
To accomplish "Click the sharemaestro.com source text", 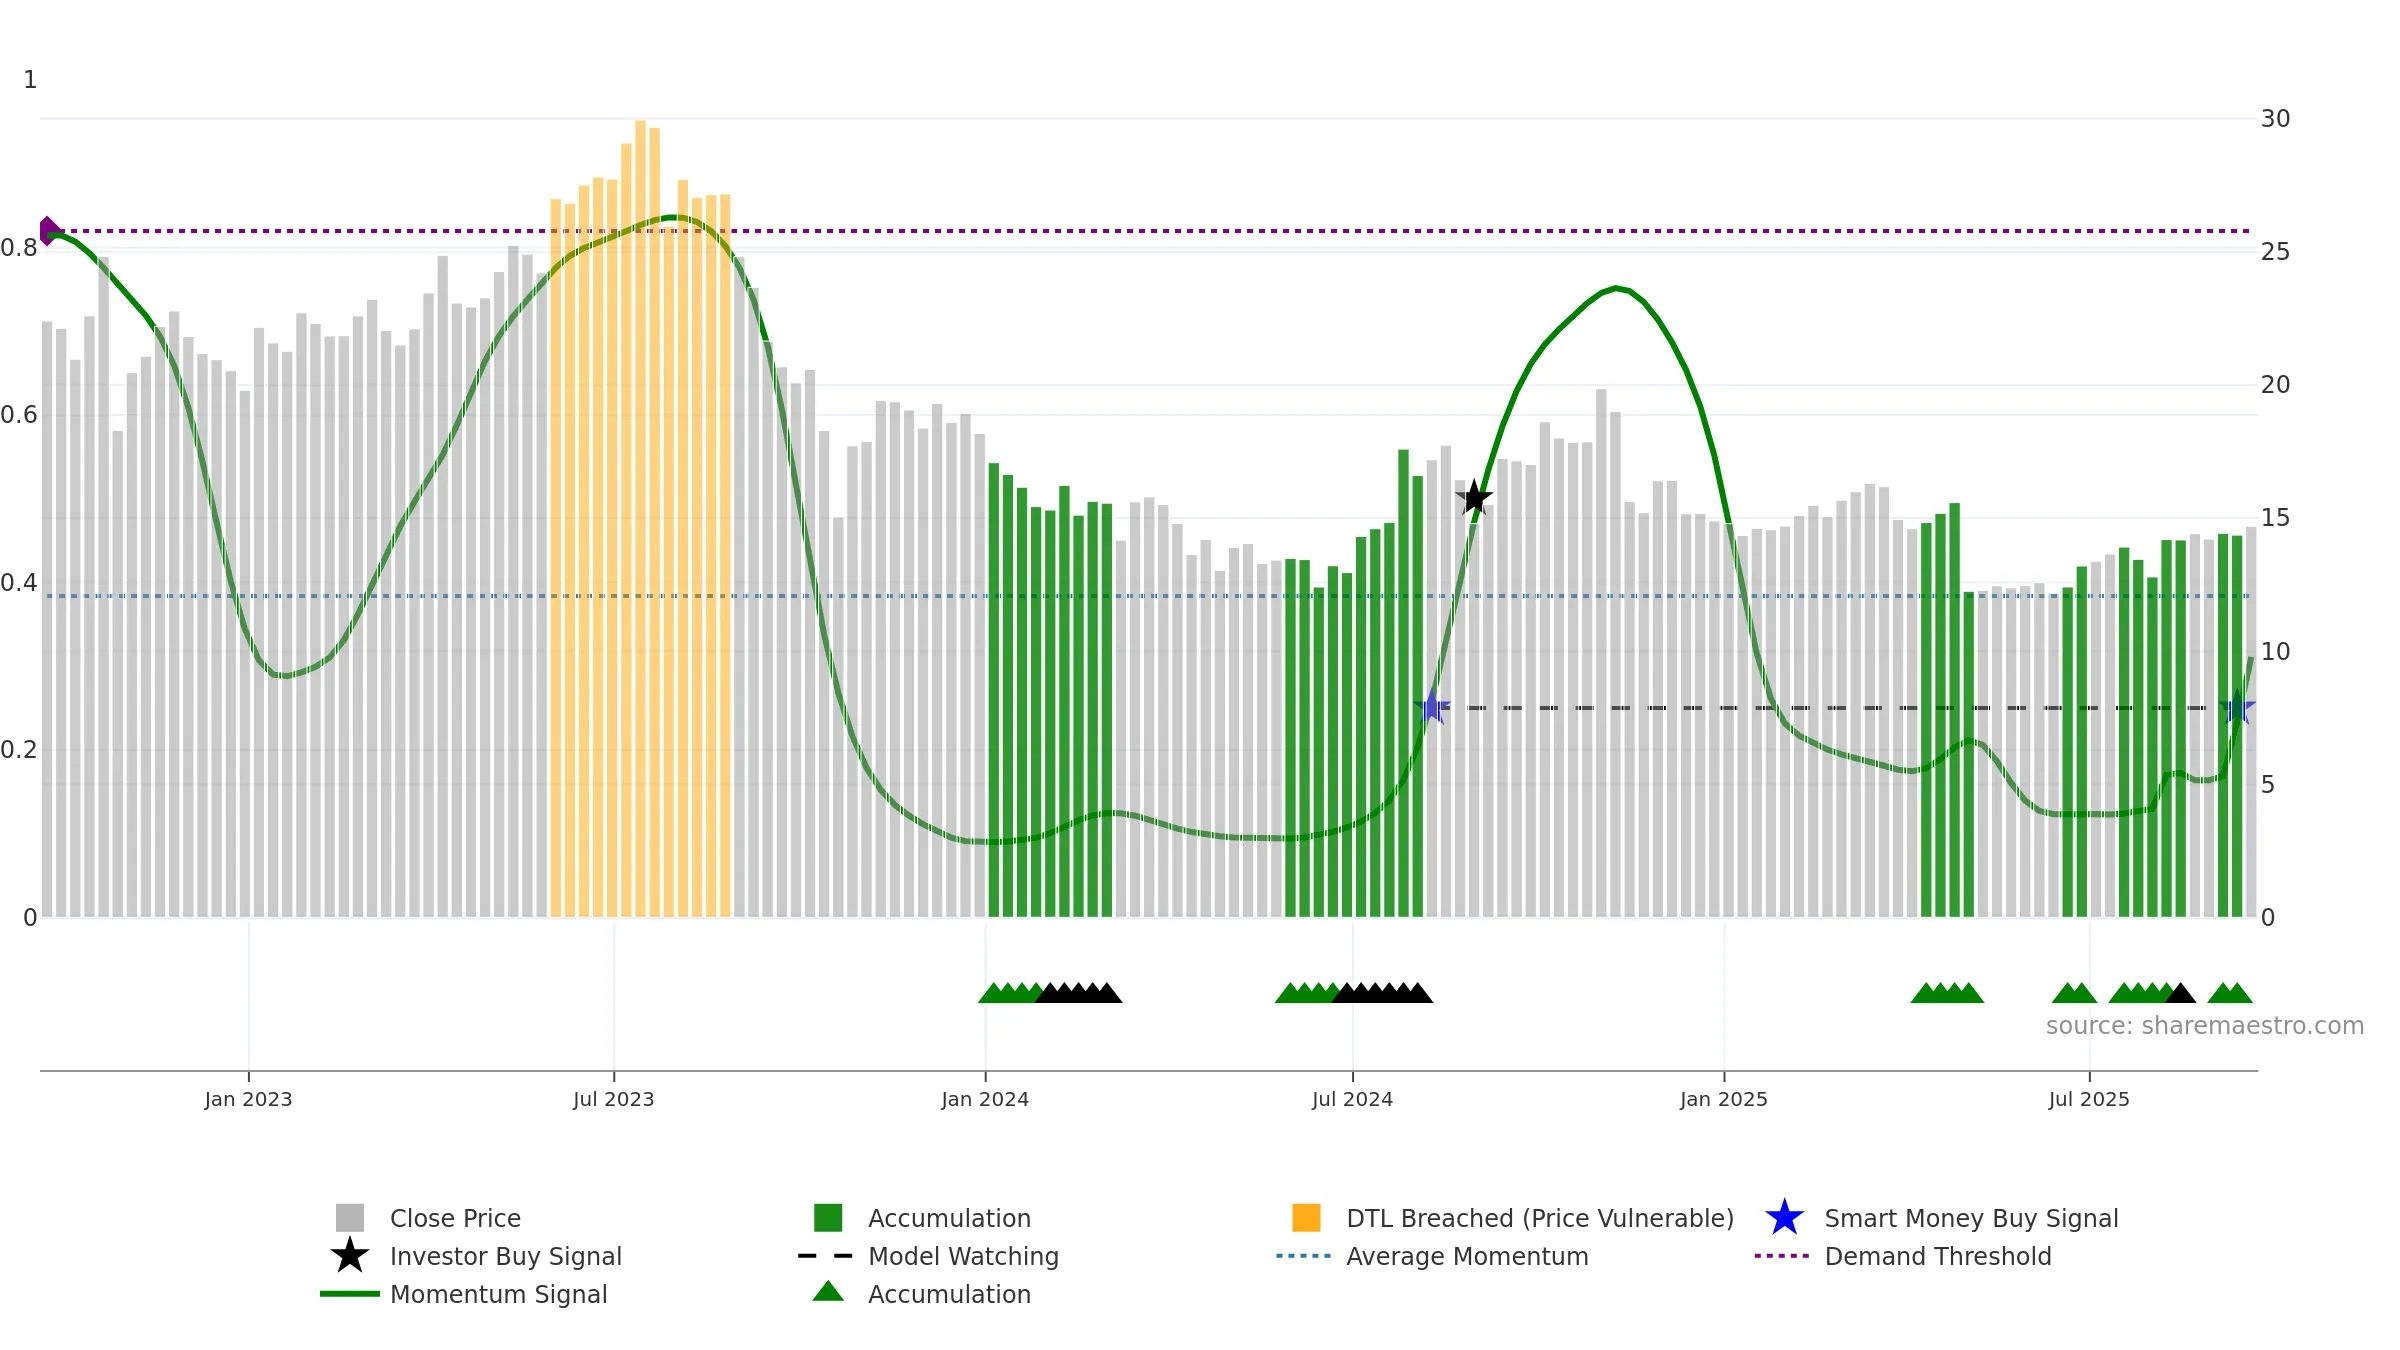I will point(2205,1026).
